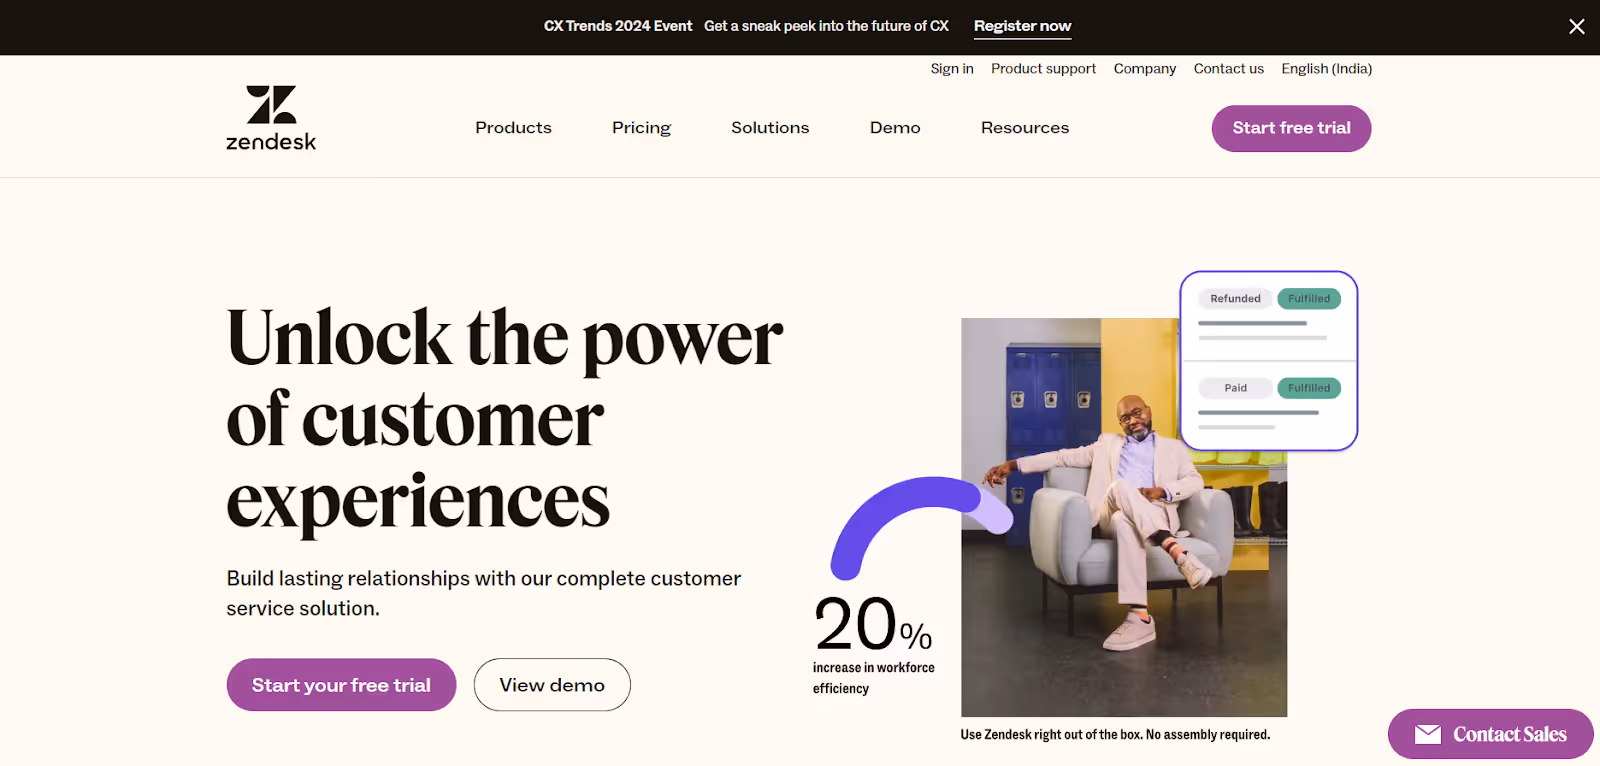Viewport: 1600px width, 766px height.
Task: Open the Solutions menu
Action: 770,128
